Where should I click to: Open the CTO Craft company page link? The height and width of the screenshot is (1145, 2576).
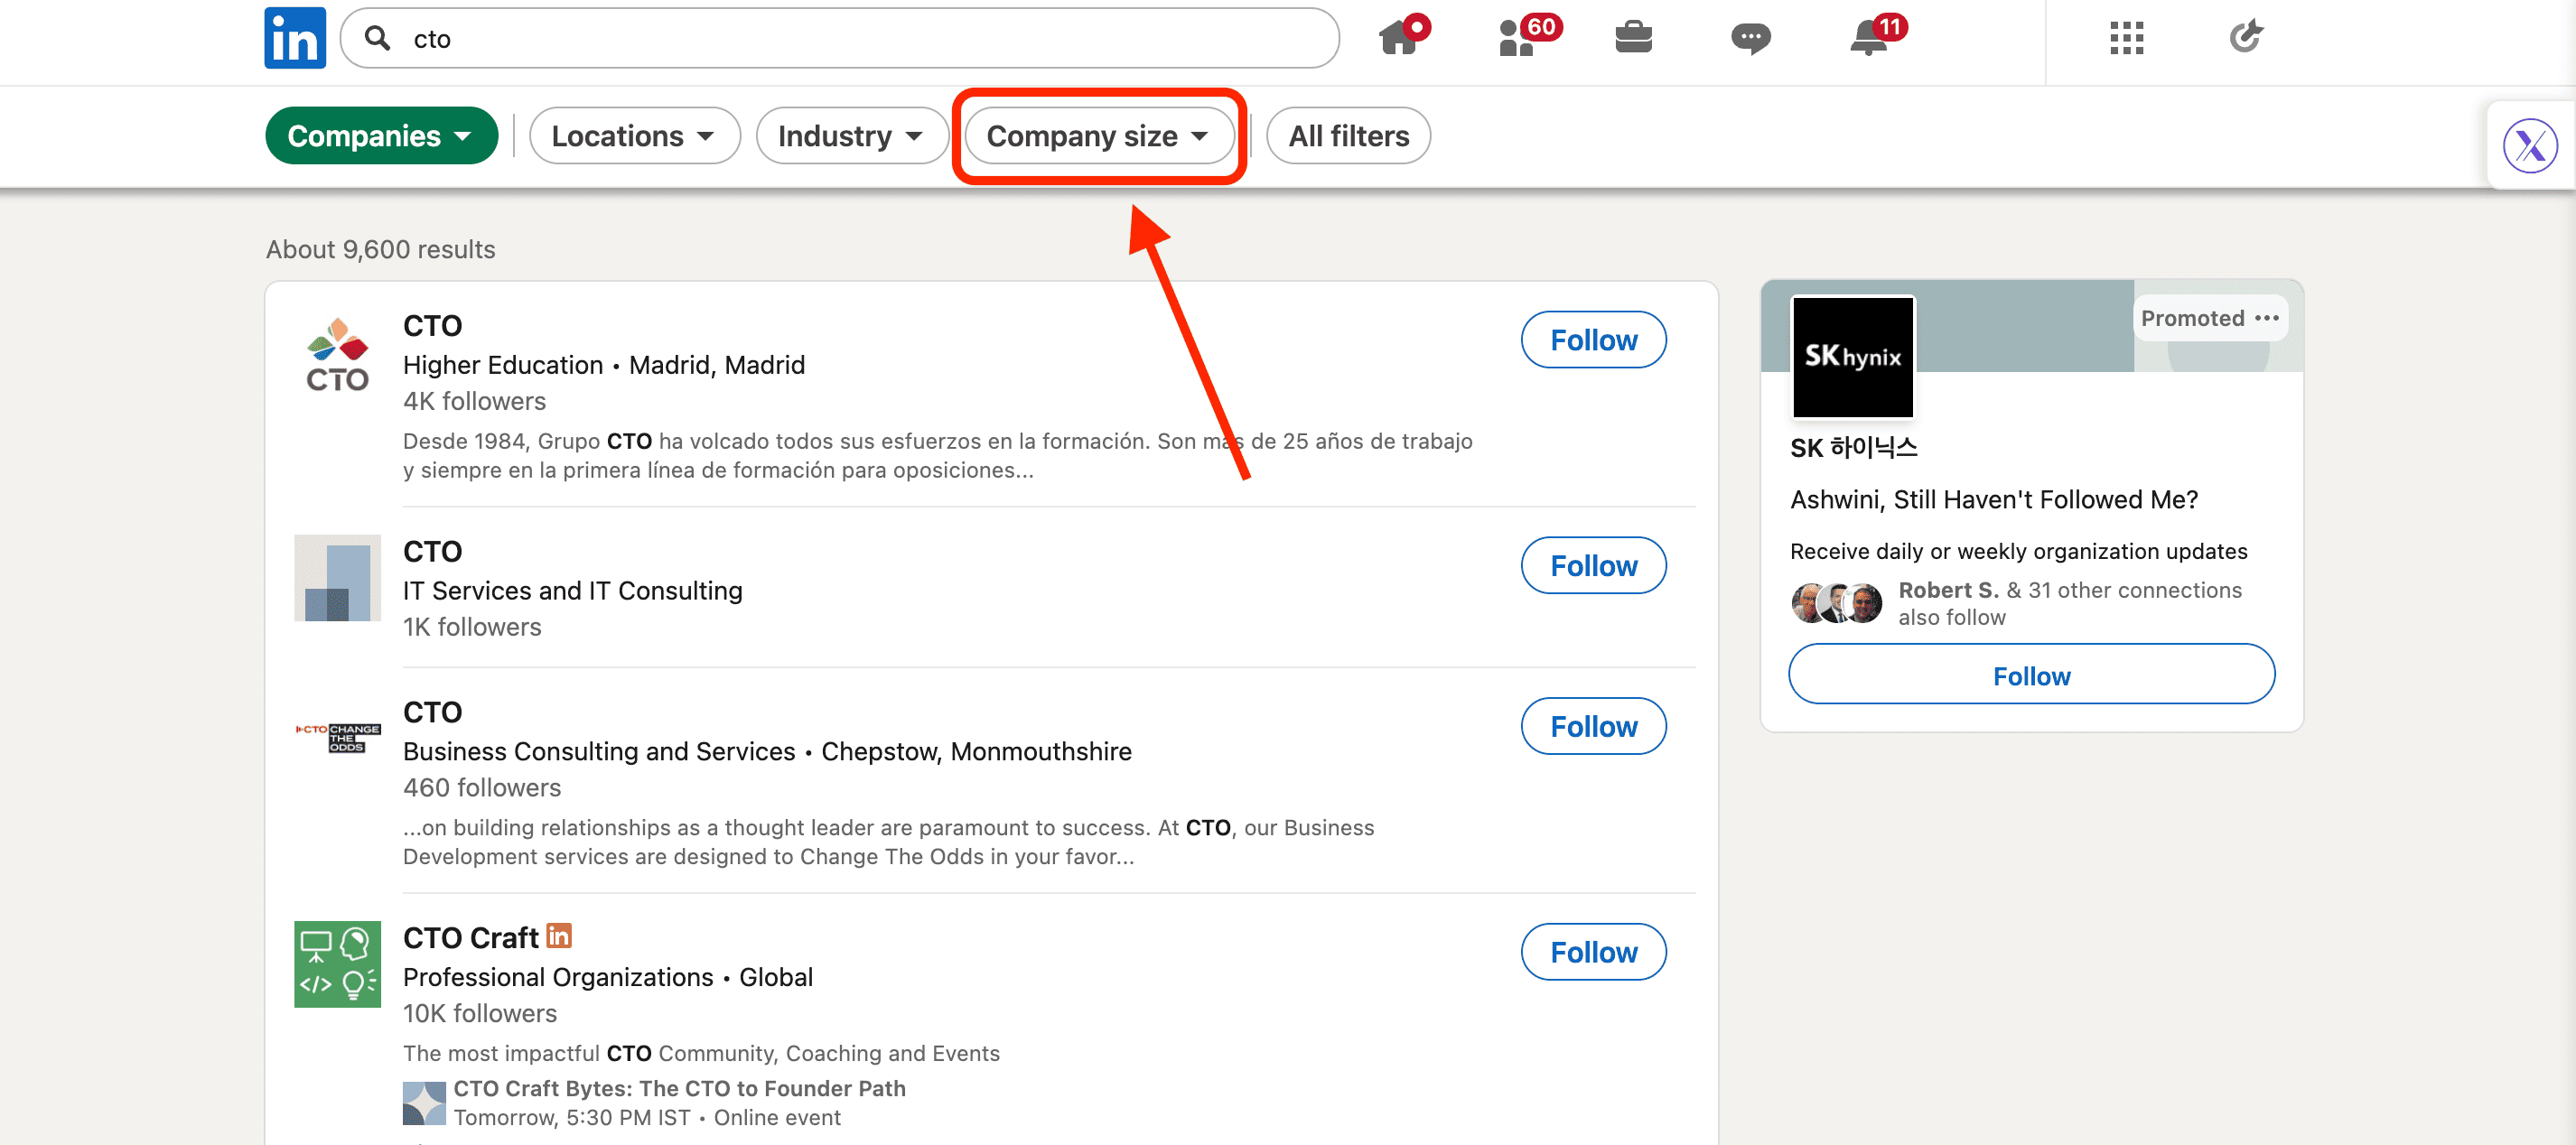pos(471,938)
